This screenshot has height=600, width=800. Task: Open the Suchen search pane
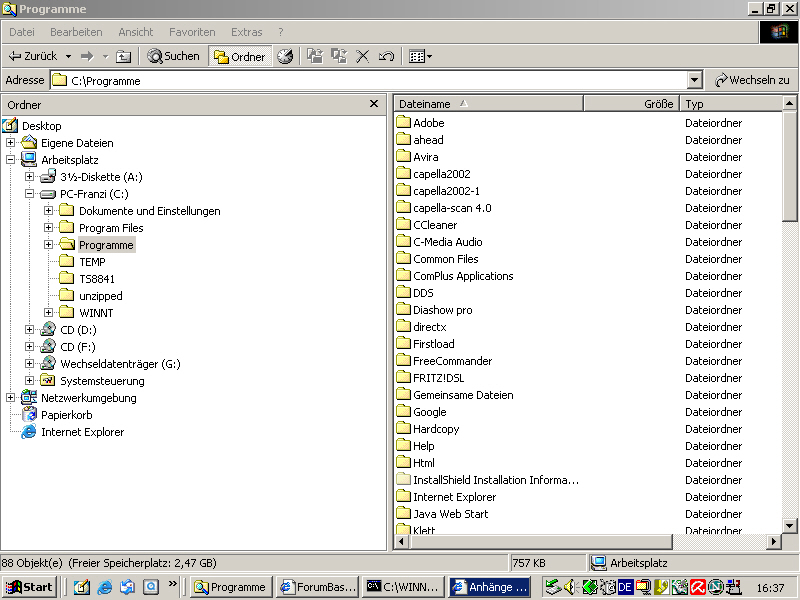pyautogui.click(x=173, y=56)
